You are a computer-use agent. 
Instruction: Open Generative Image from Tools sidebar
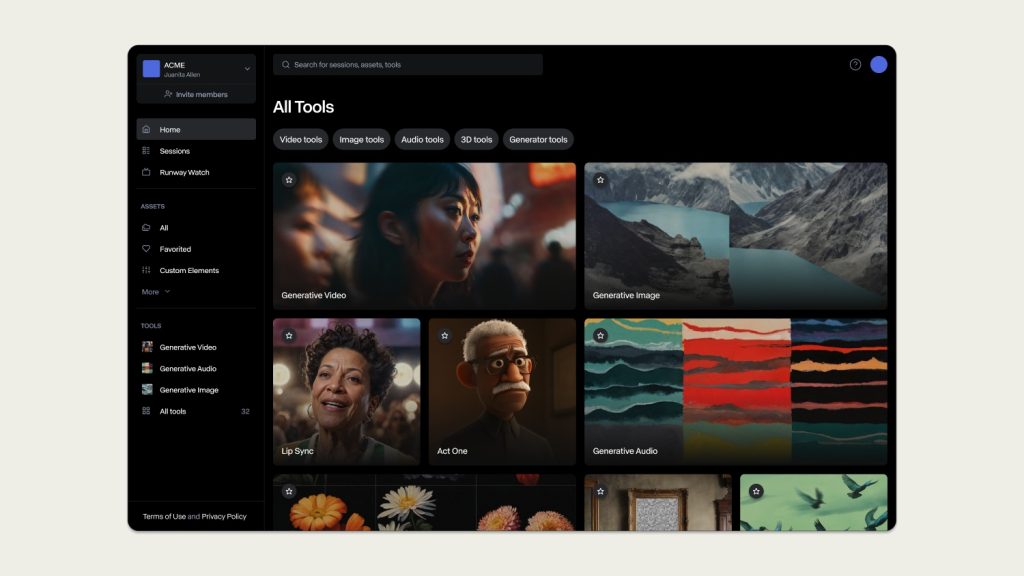point(196,390)
